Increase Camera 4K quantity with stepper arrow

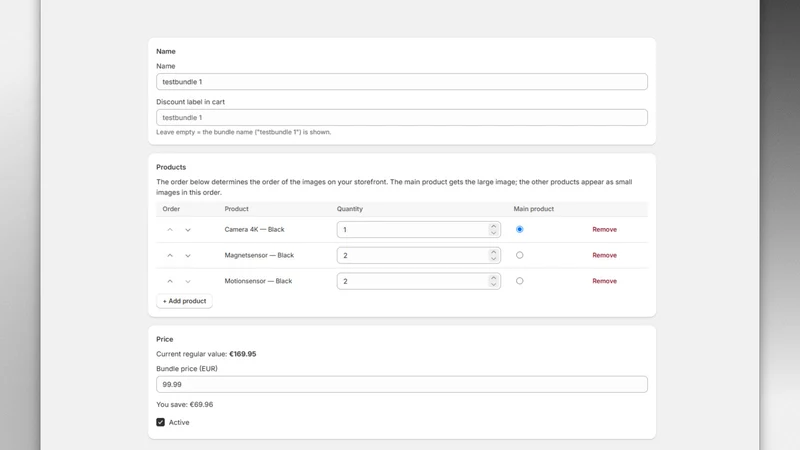point(493,226)
